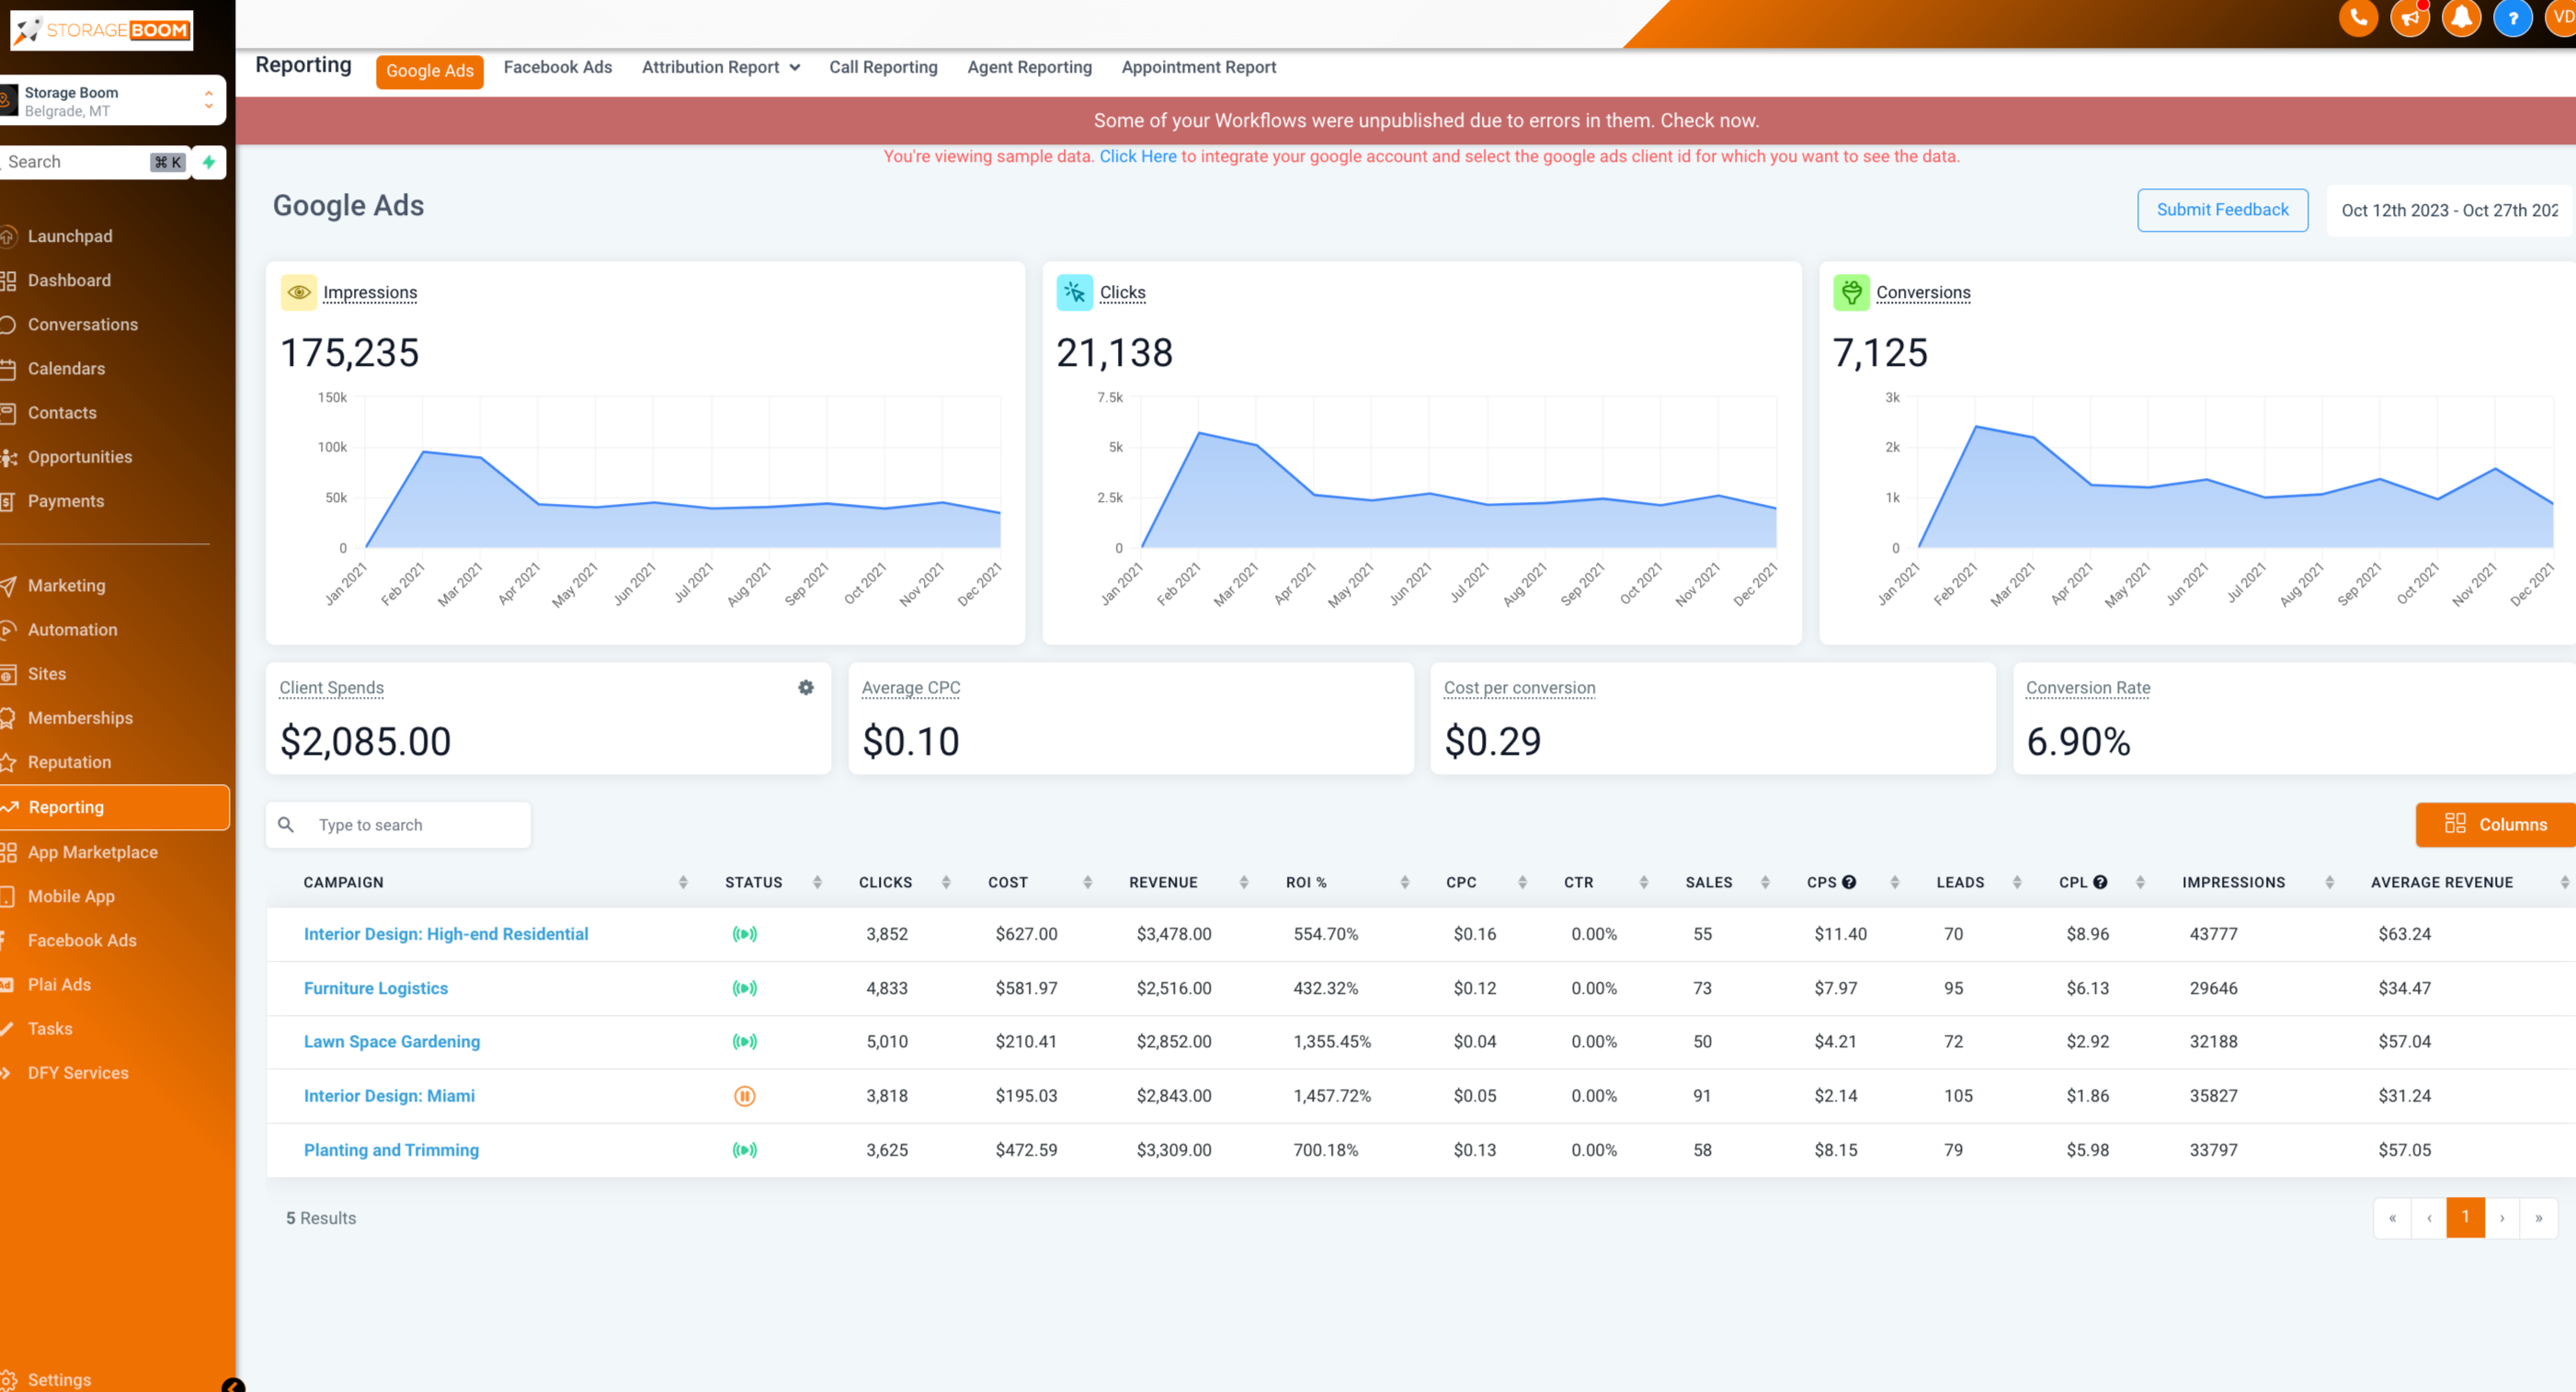2576x1392 pixels.
Task: Open the Storage Boom account switcher
Action: pos(112,101)
